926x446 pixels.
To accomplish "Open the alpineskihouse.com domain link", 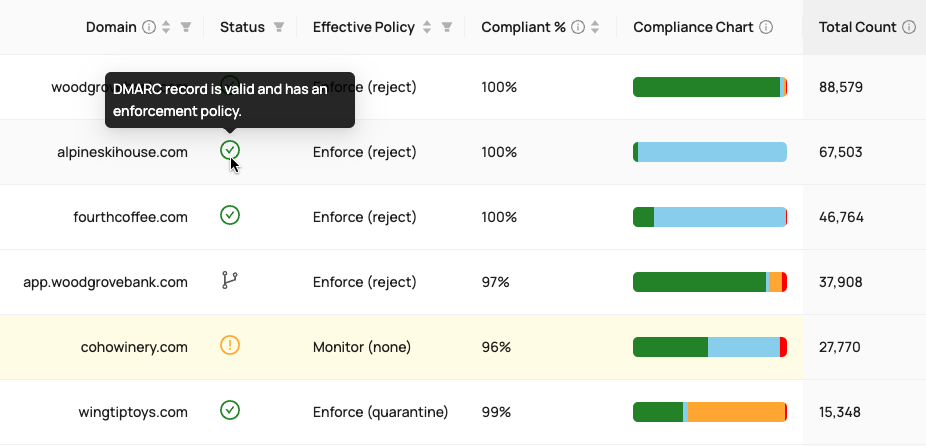I will [123, 152].
